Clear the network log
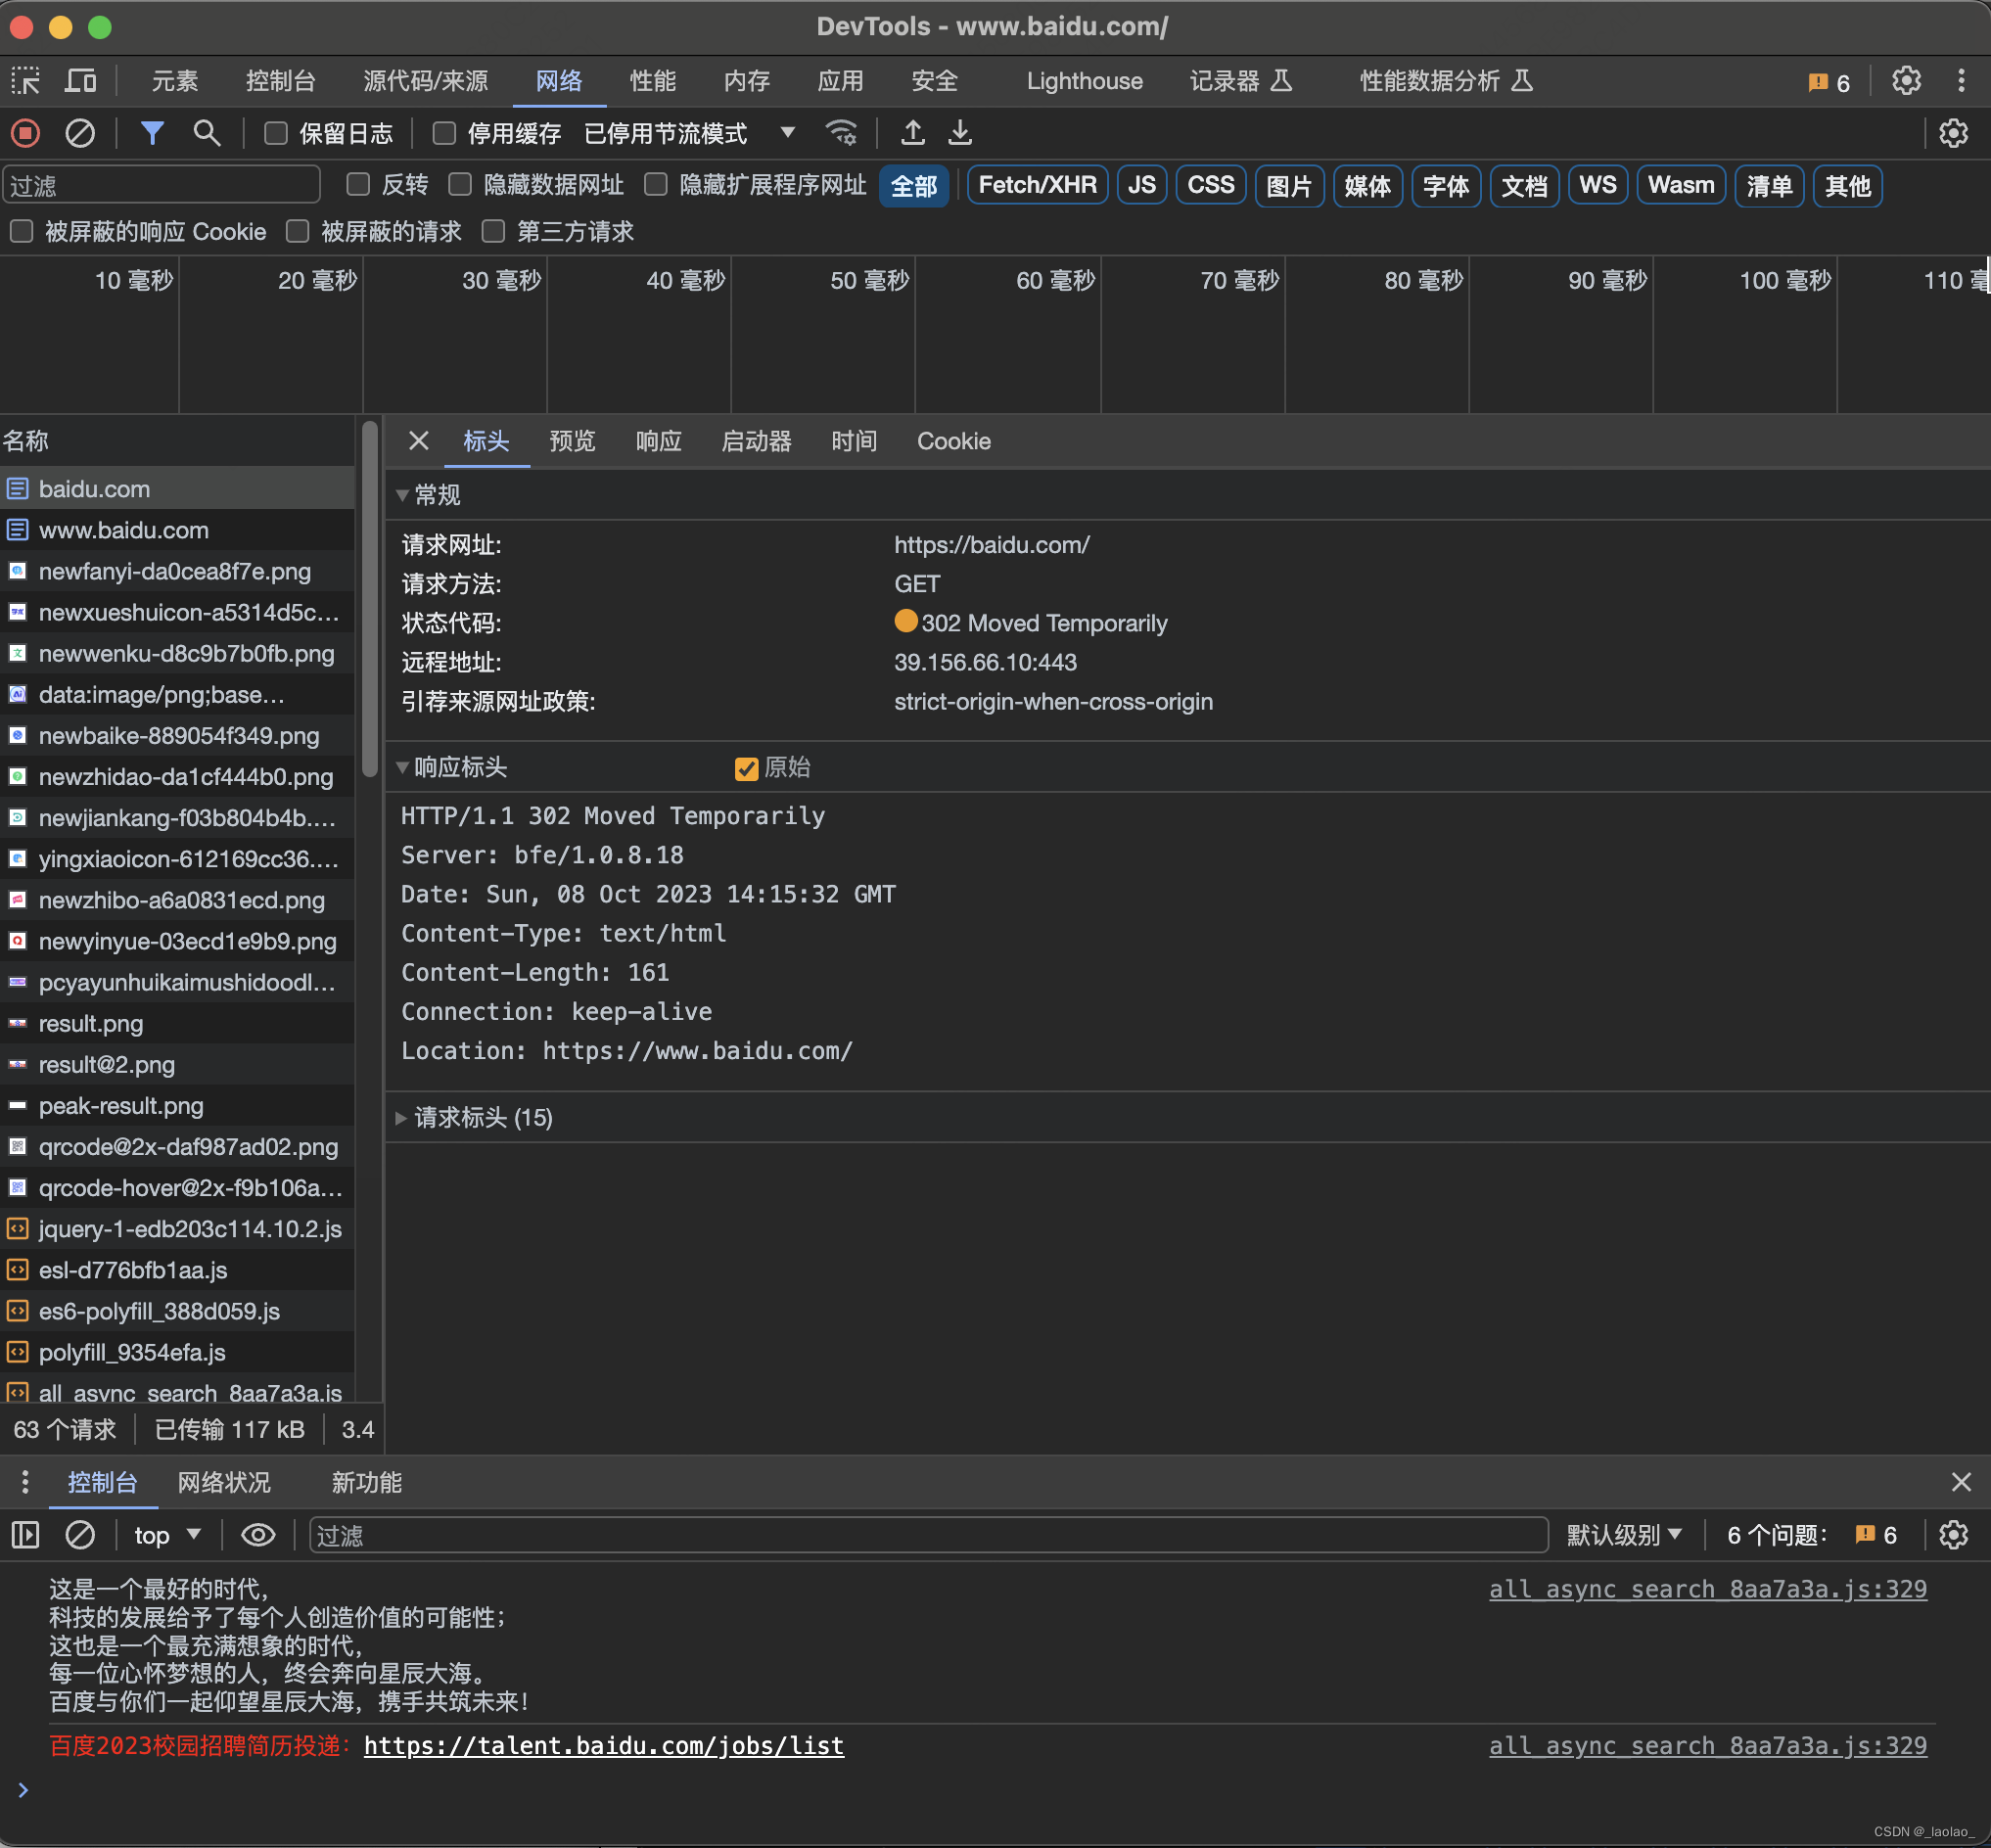1991x1848 pixels. pyautogui.click(x=80, y=133)
